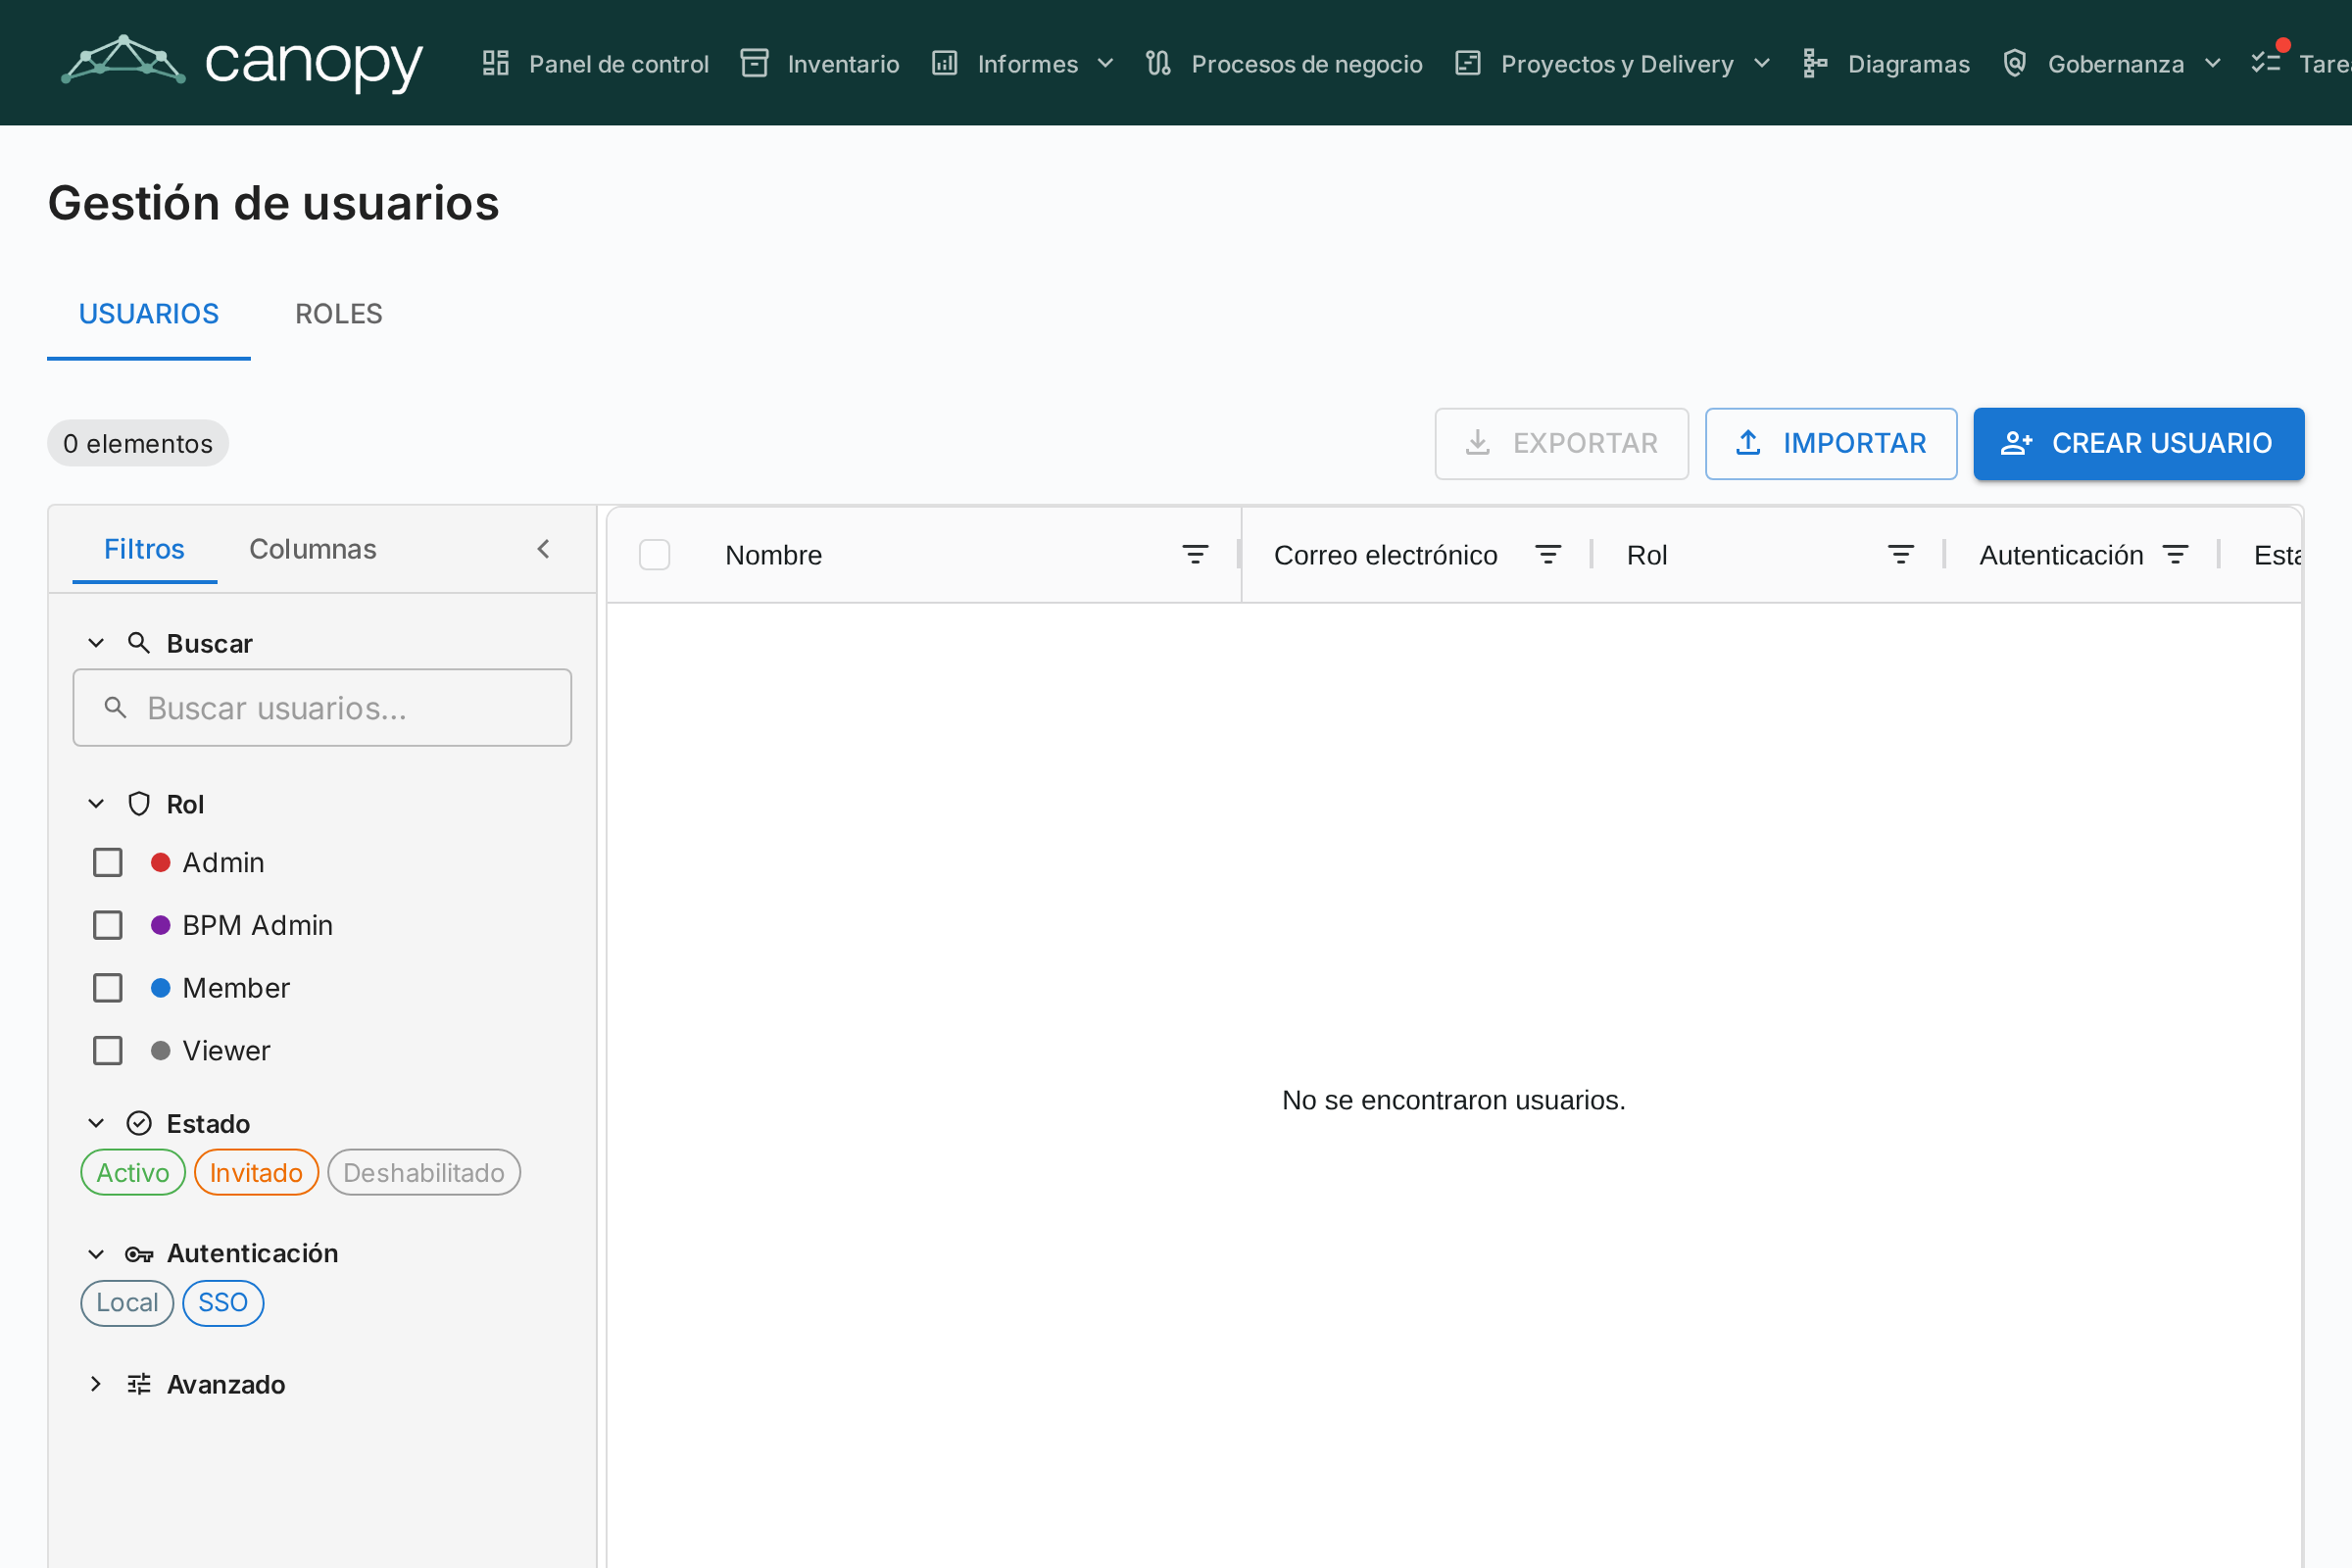Click the Proyectos y Delivery icon
The width and height of the screenshot is (2352, 1568).
(x=1468, y=63)
